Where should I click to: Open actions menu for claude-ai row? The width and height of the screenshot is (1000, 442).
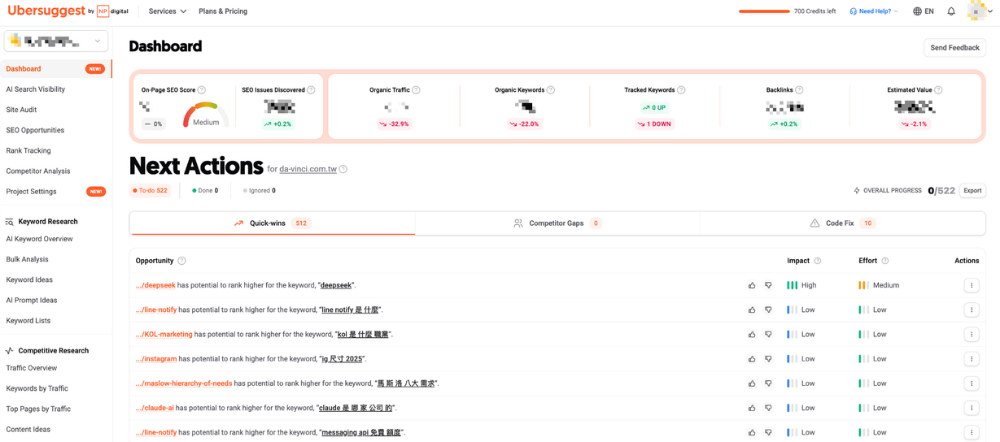pos(971,408)
